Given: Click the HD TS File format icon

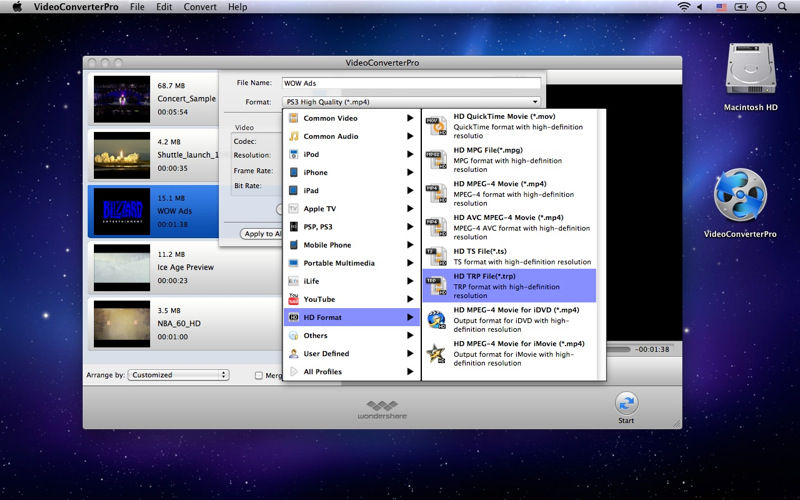Looking at the screenshot, I should pyautogui.click(x=436, y=257).
